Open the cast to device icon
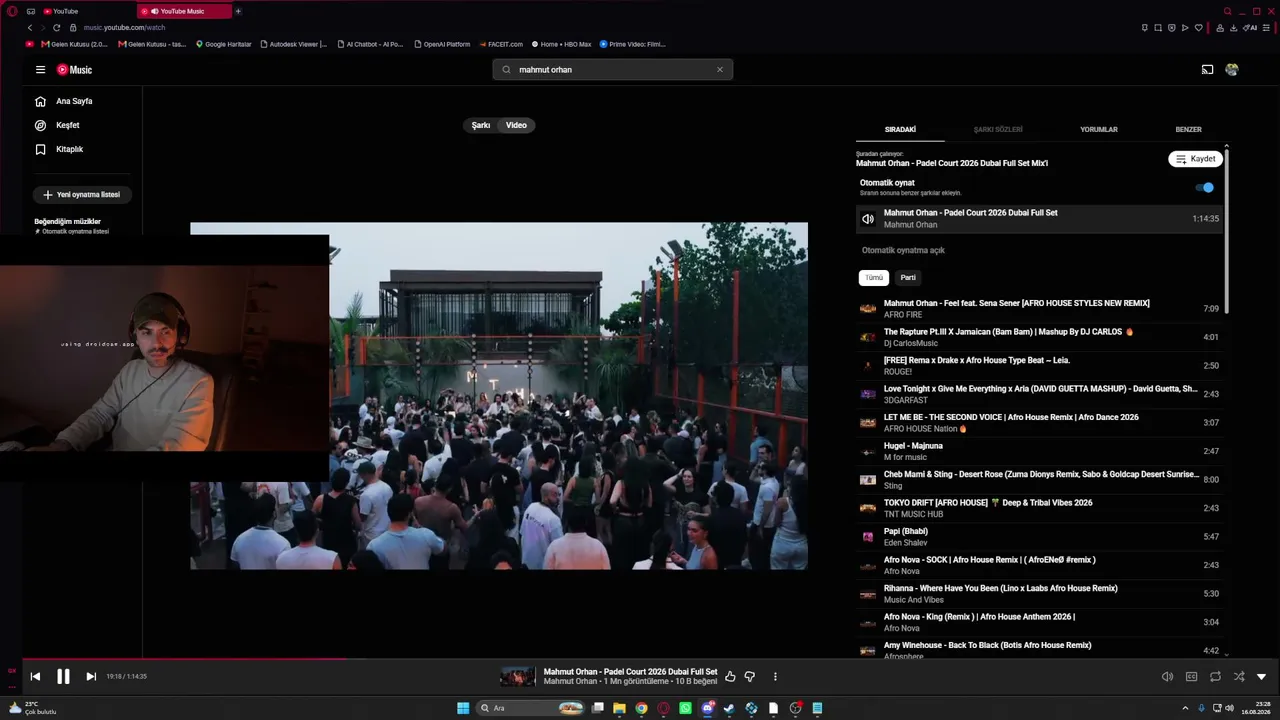The width and height of the screenshot is (1280, 720). pos(1207,70)
